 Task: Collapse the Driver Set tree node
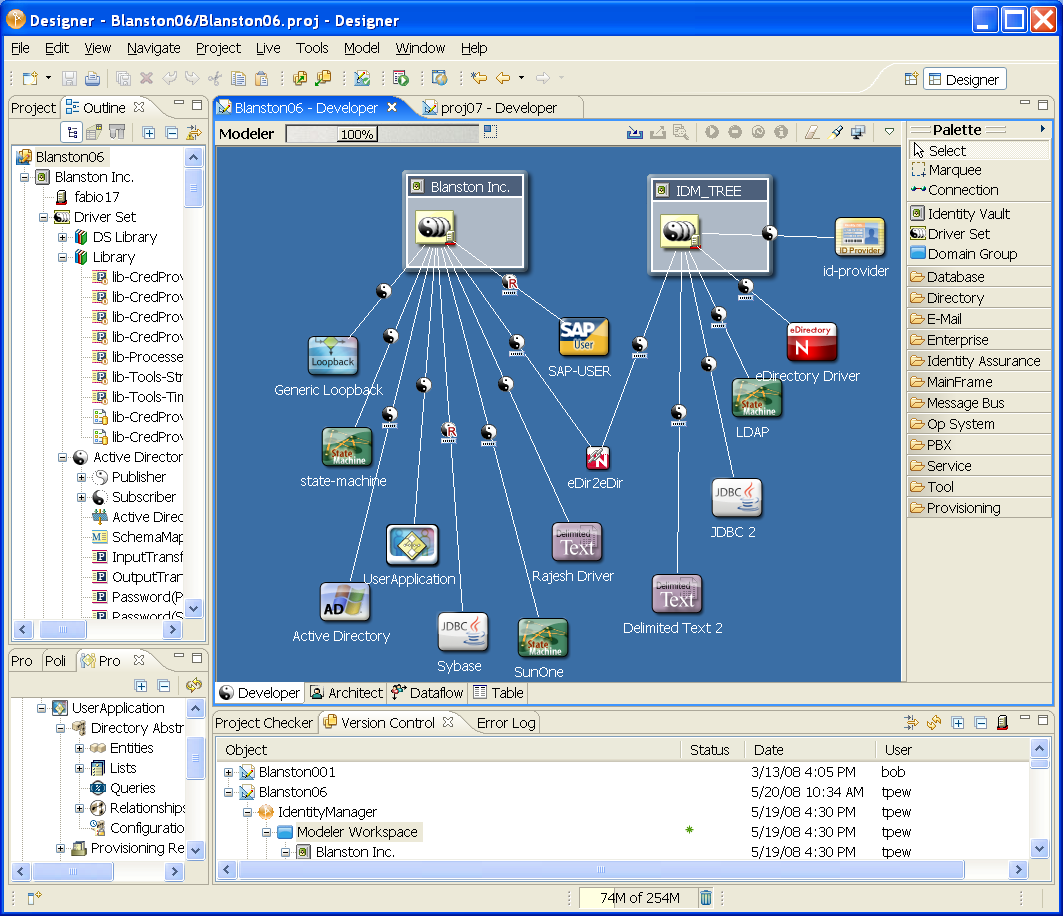44,217
